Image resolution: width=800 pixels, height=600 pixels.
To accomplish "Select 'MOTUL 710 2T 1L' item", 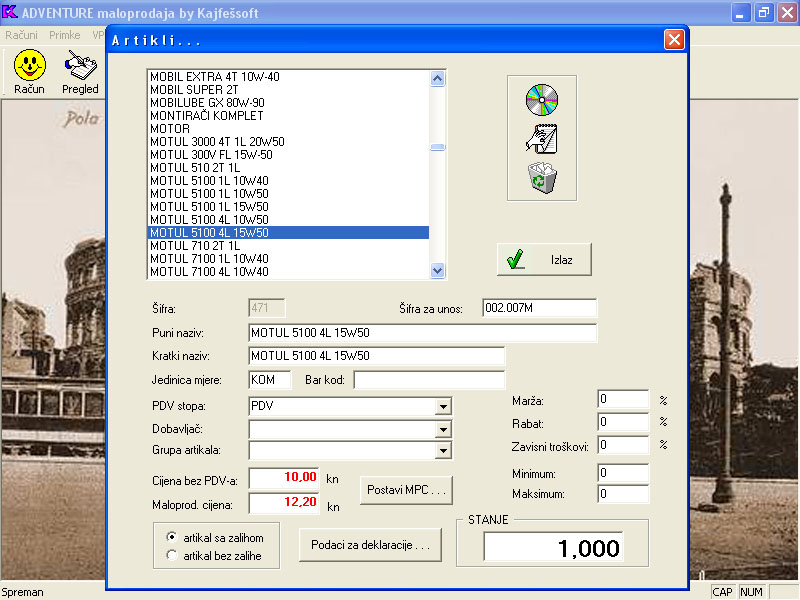I will [288, 246].
